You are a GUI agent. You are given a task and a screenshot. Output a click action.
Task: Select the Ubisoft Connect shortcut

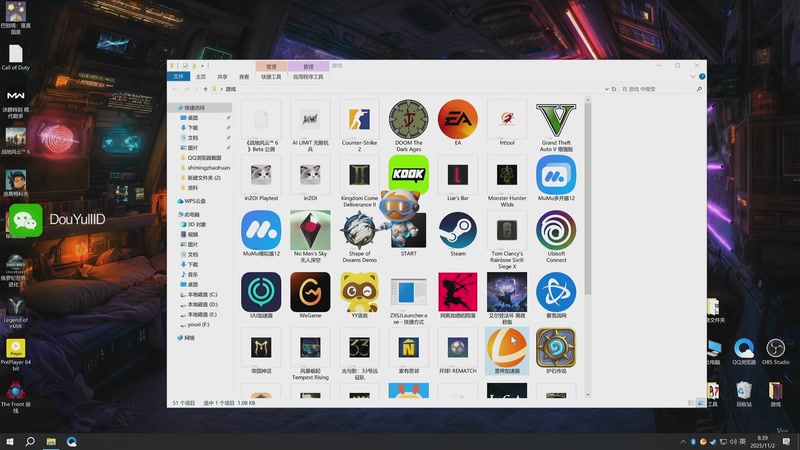point(556,236)
